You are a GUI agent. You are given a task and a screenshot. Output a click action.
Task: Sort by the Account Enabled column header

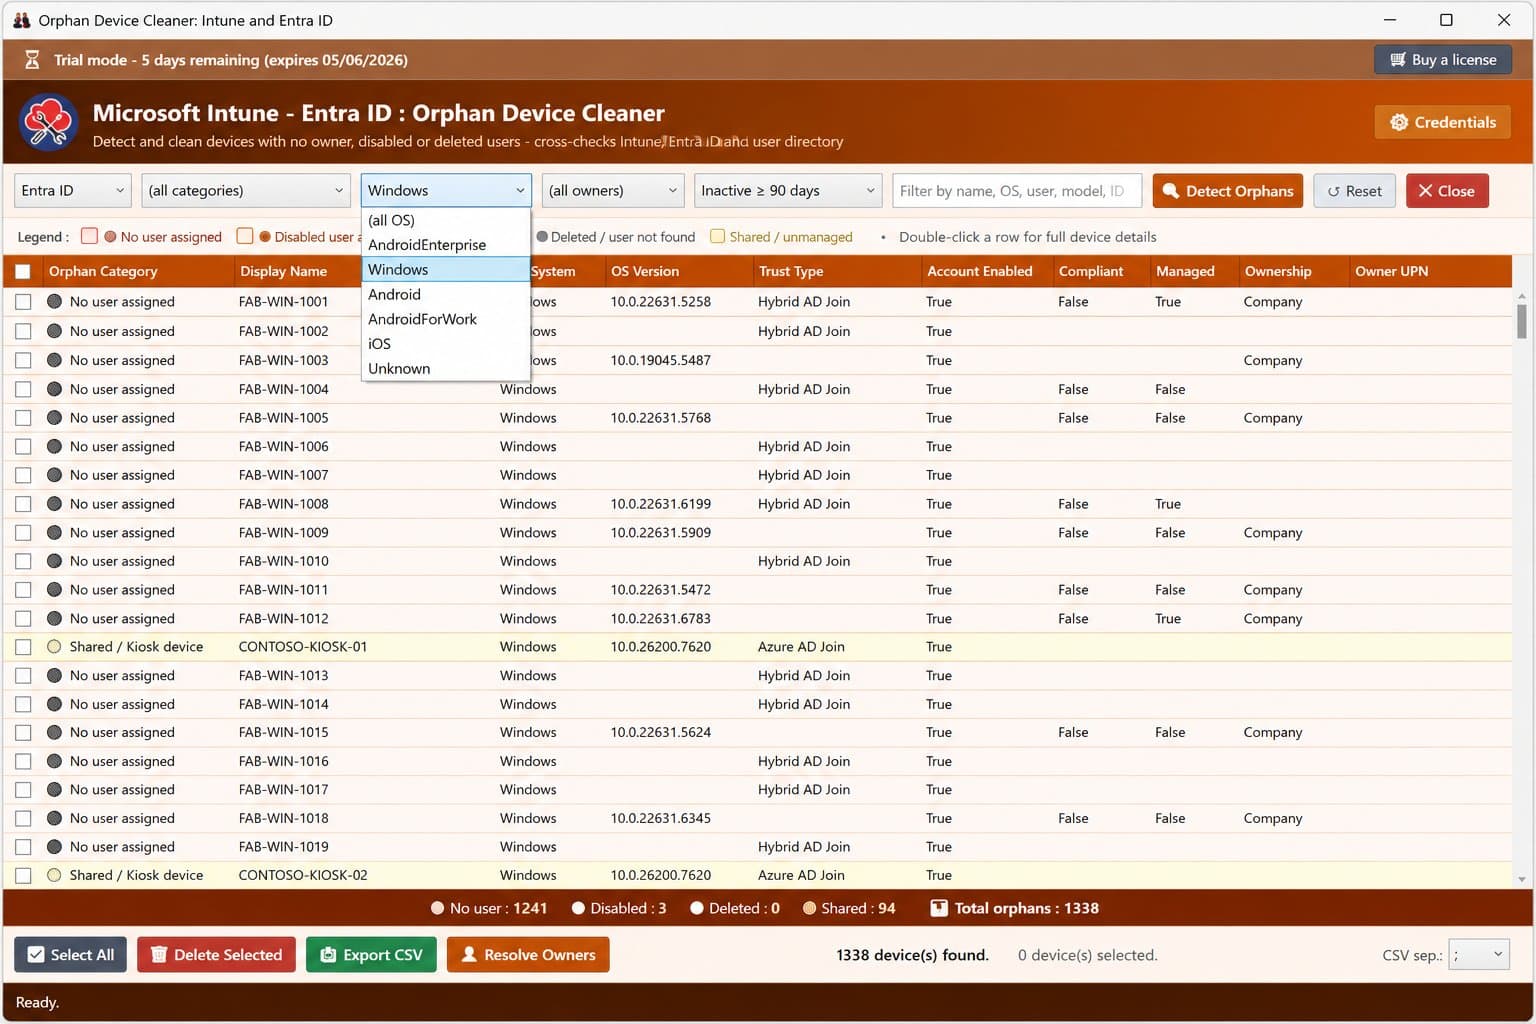tap(980, 271)
